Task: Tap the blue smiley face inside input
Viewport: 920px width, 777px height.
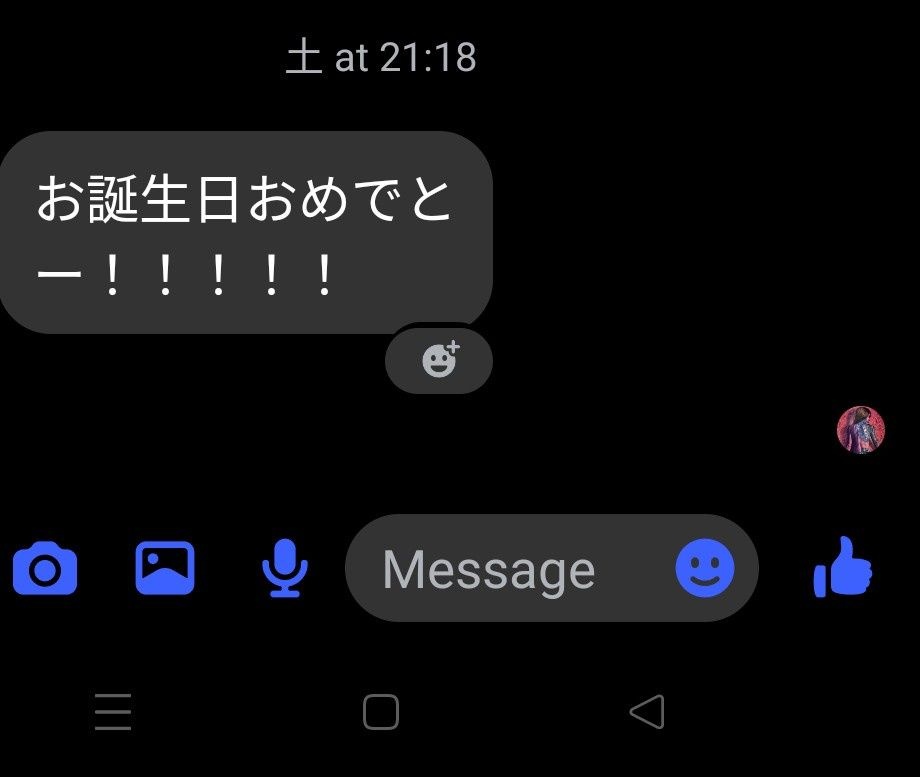Action: [x=704, y=568]
